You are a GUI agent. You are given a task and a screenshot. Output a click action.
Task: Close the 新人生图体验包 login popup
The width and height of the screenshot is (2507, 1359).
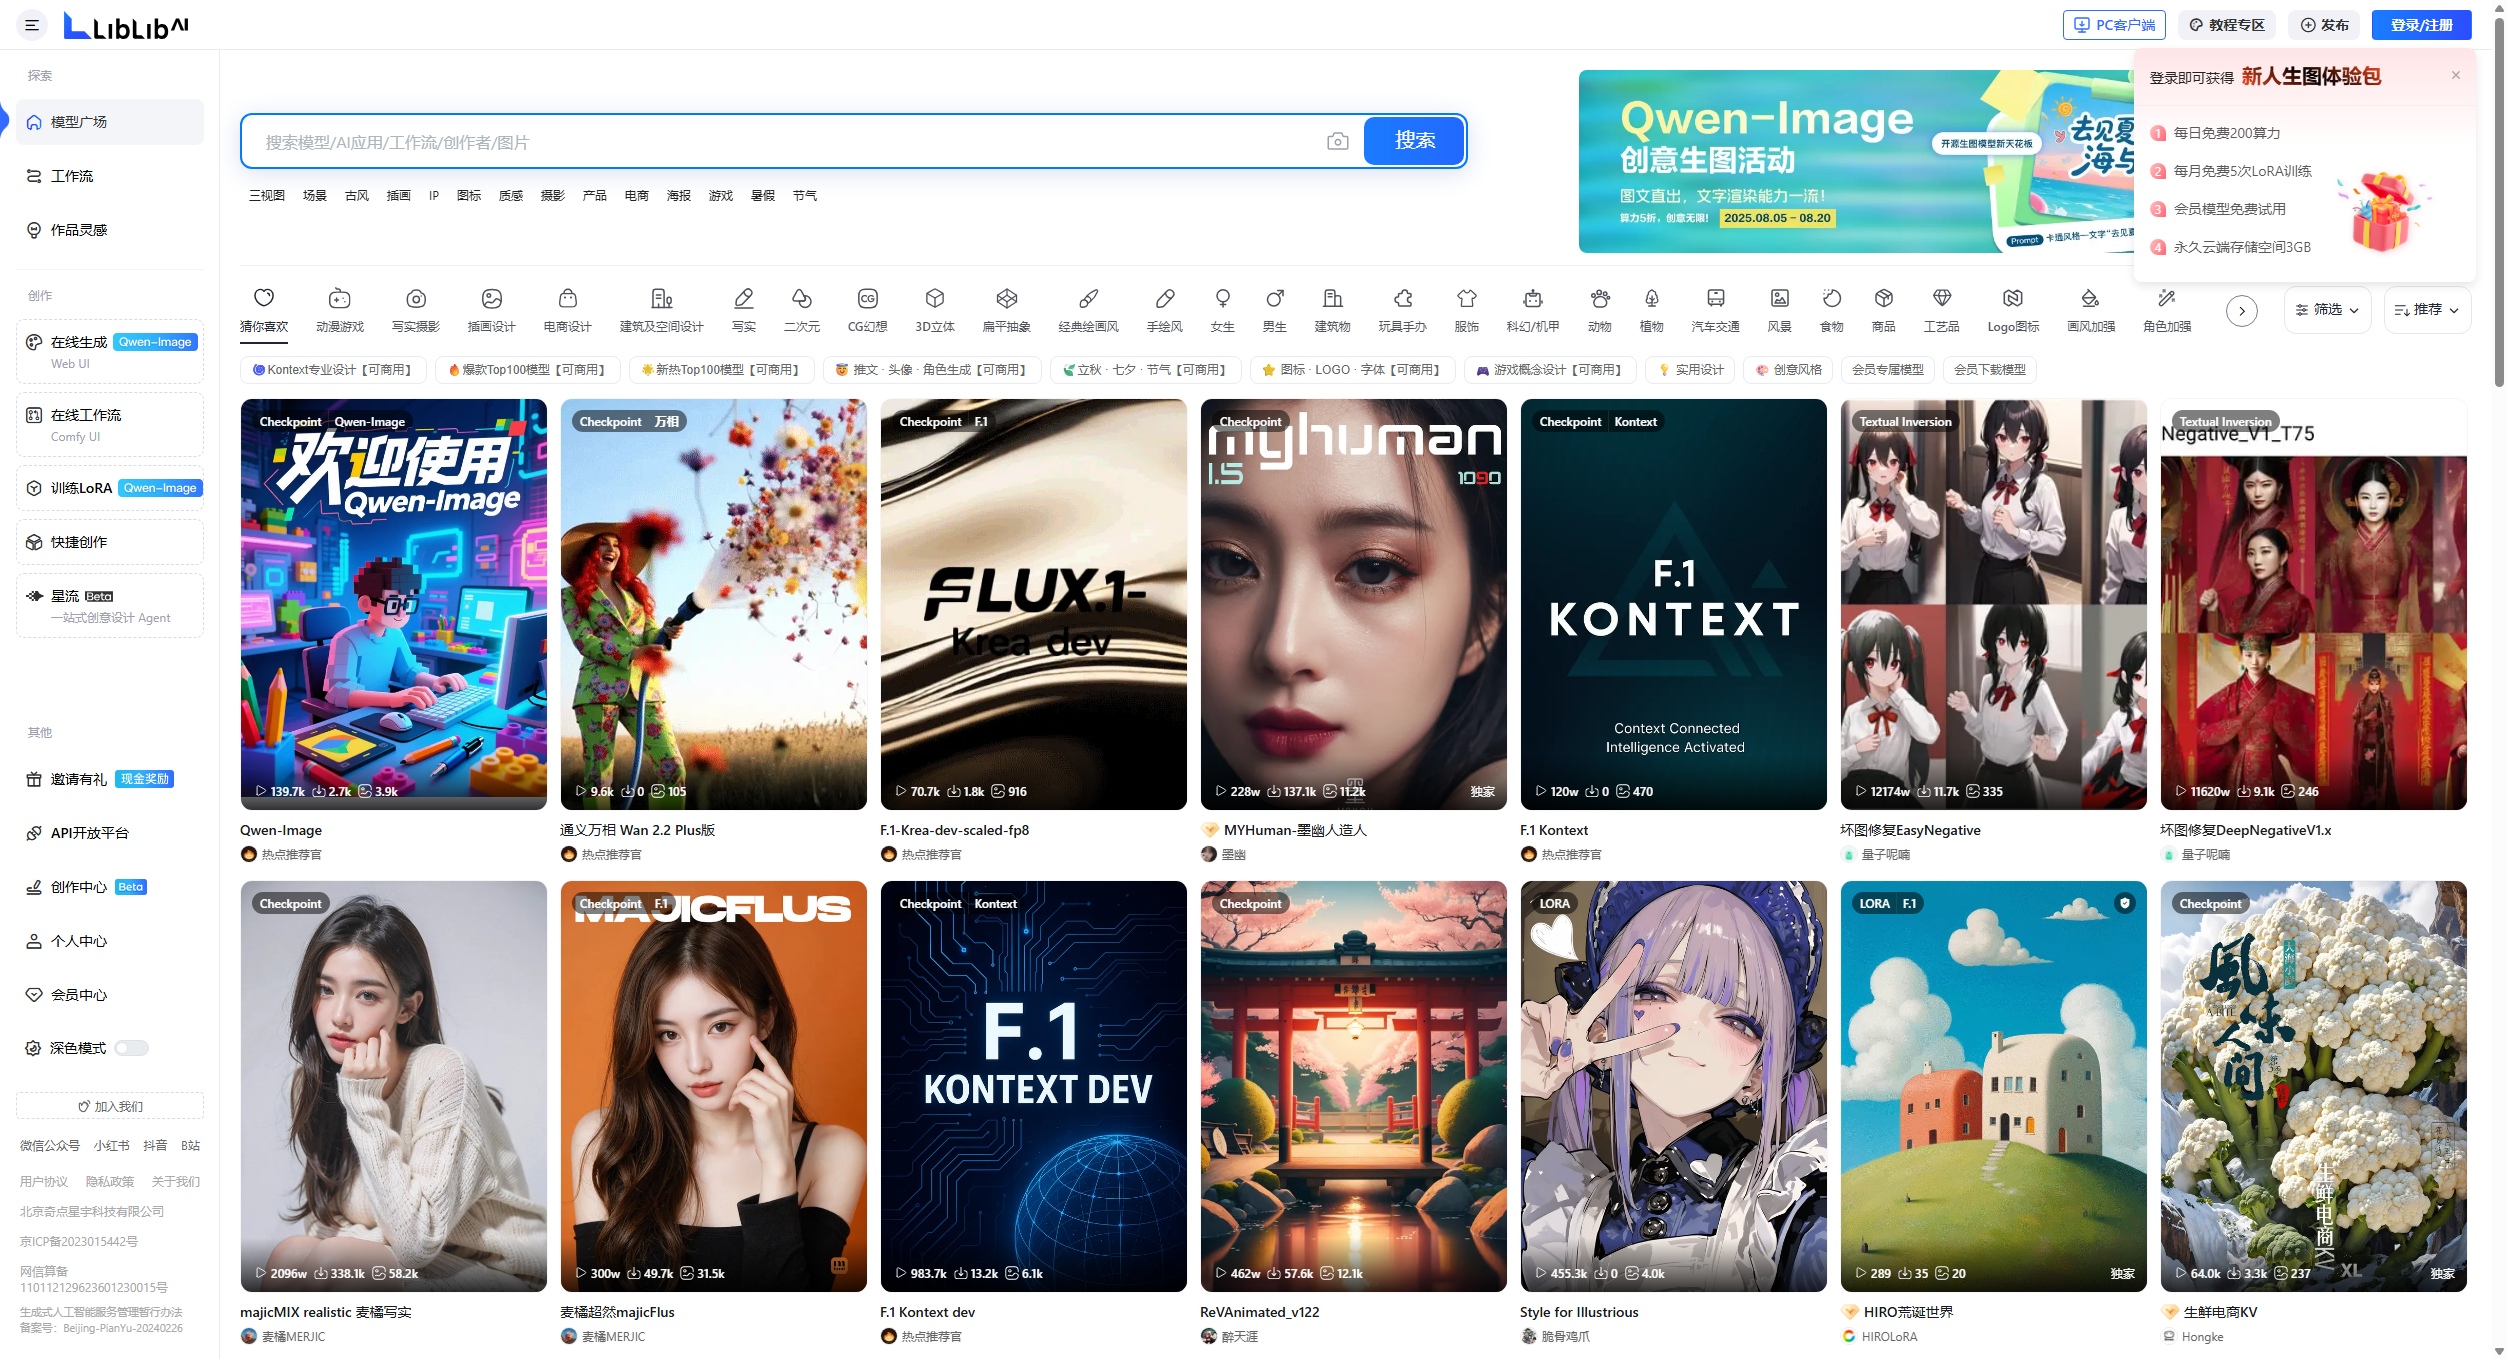tap(2455, 75)
